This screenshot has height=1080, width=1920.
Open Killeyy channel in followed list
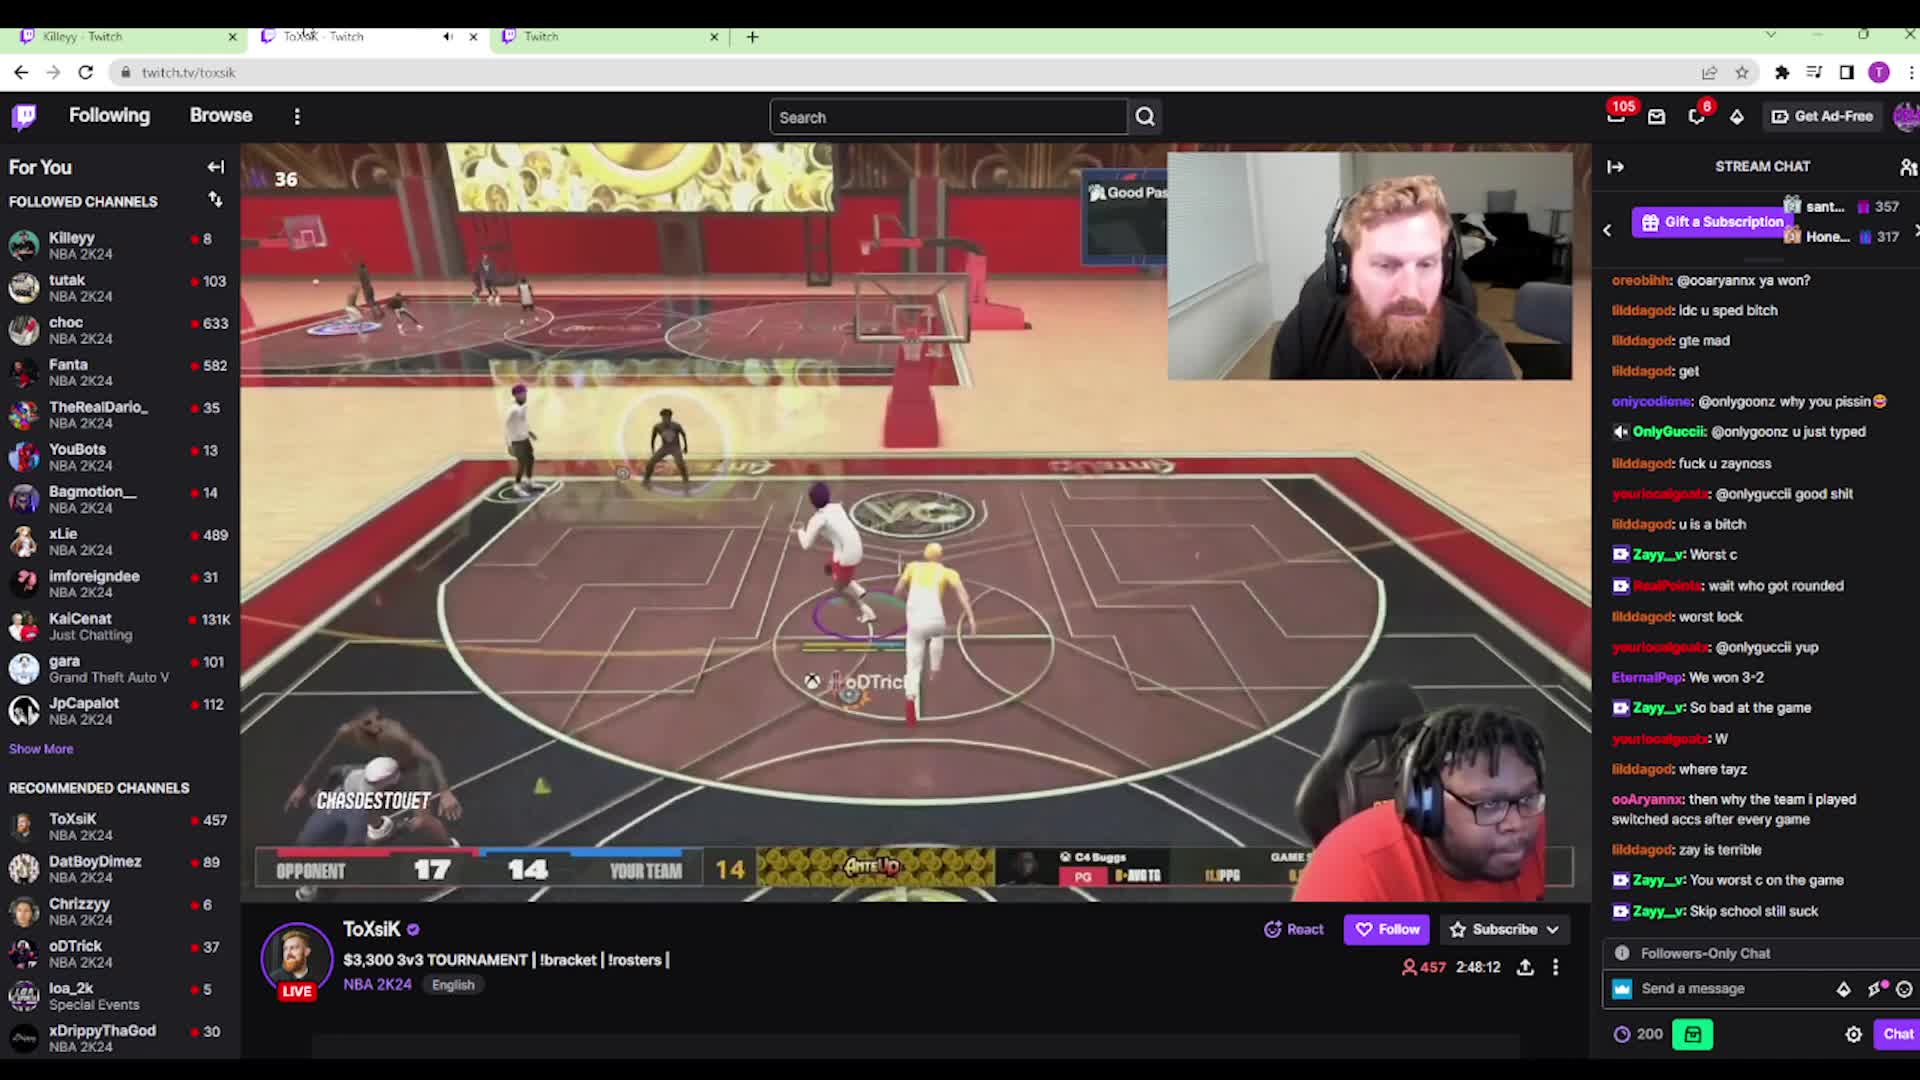click(x=120, y=245)
